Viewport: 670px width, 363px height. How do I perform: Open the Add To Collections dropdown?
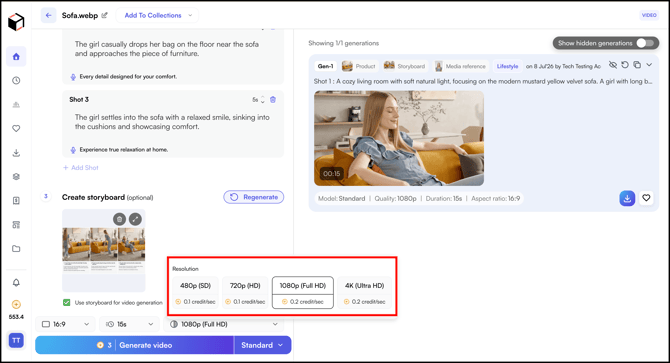pos(157,15)
